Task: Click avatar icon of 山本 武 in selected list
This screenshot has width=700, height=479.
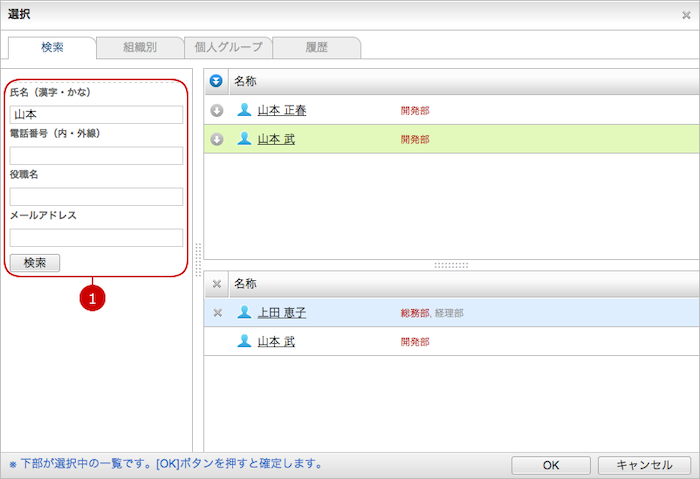Action: click(x=244, y=341)
